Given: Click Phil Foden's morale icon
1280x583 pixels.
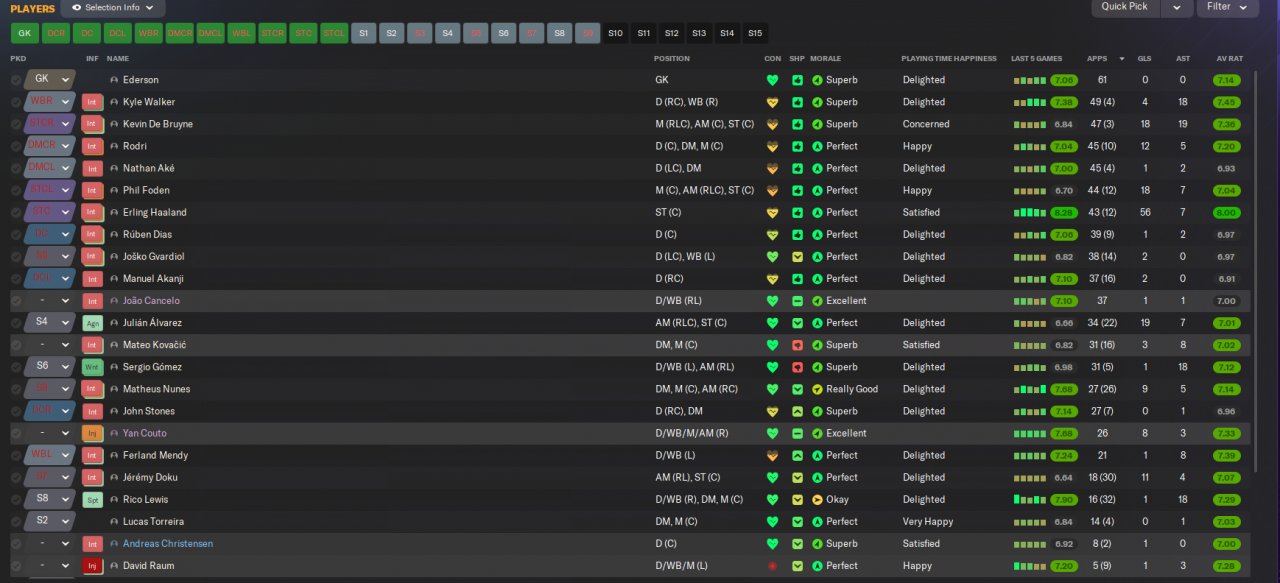Looking at the screenshot, I should pos(817,190).
